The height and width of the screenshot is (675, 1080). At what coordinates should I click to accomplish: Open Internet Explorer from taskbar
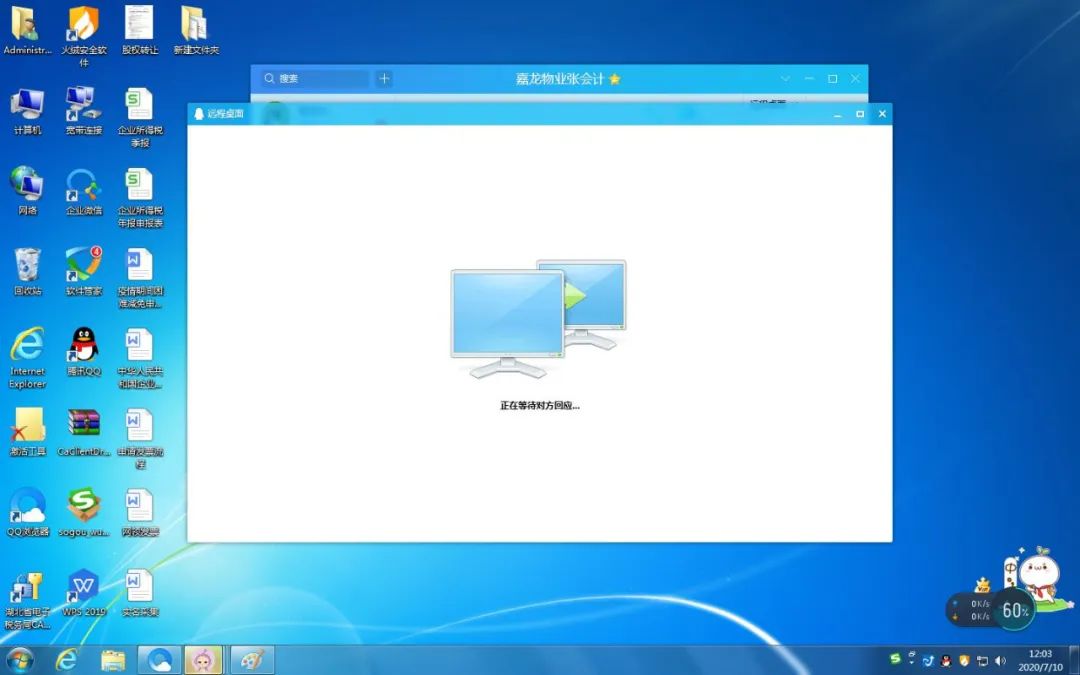coord(66,660)
